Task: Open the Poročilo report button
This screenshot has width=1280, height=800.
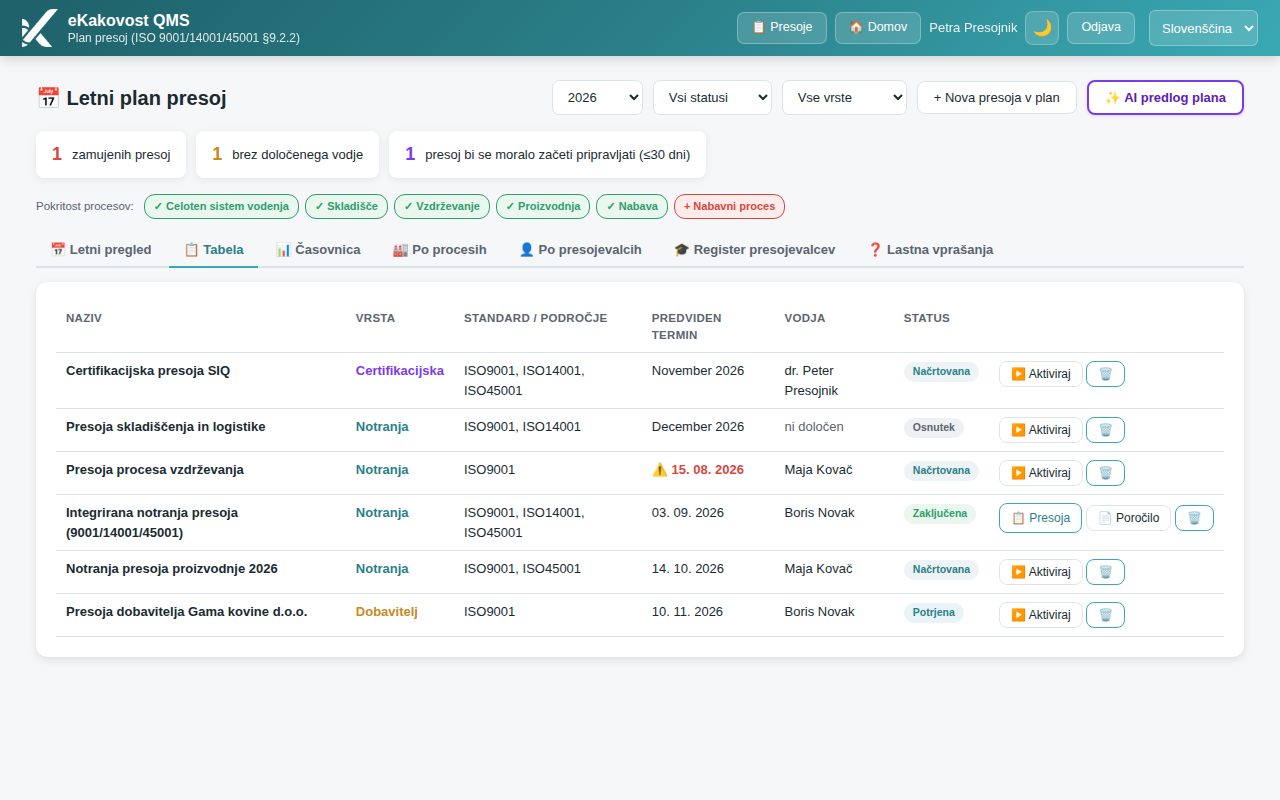Action: [1128, 518]
